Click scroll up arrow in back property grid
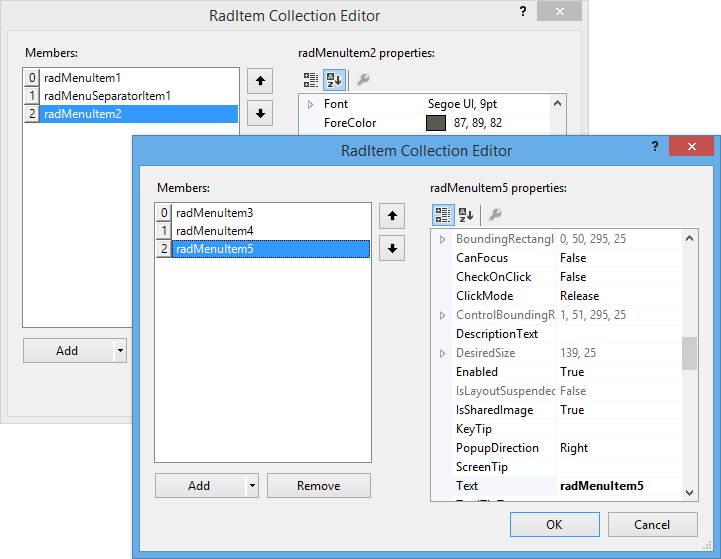This screenshot has width=721, height=559. (x=557, y=103)
